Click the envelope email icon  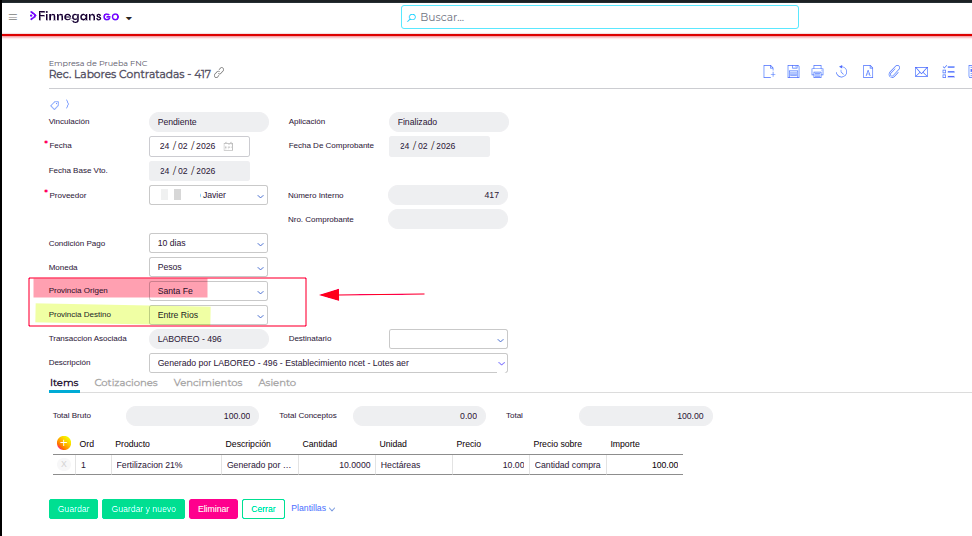(x=921, y=72)
